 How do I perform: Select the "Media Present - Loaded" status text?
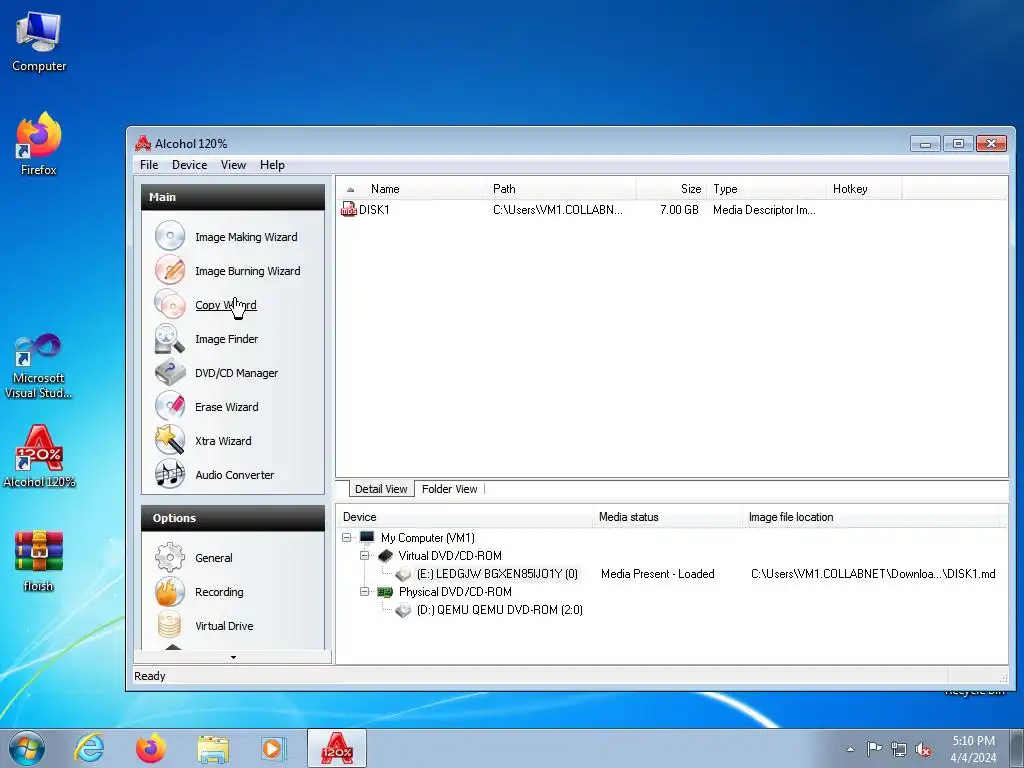658,574
